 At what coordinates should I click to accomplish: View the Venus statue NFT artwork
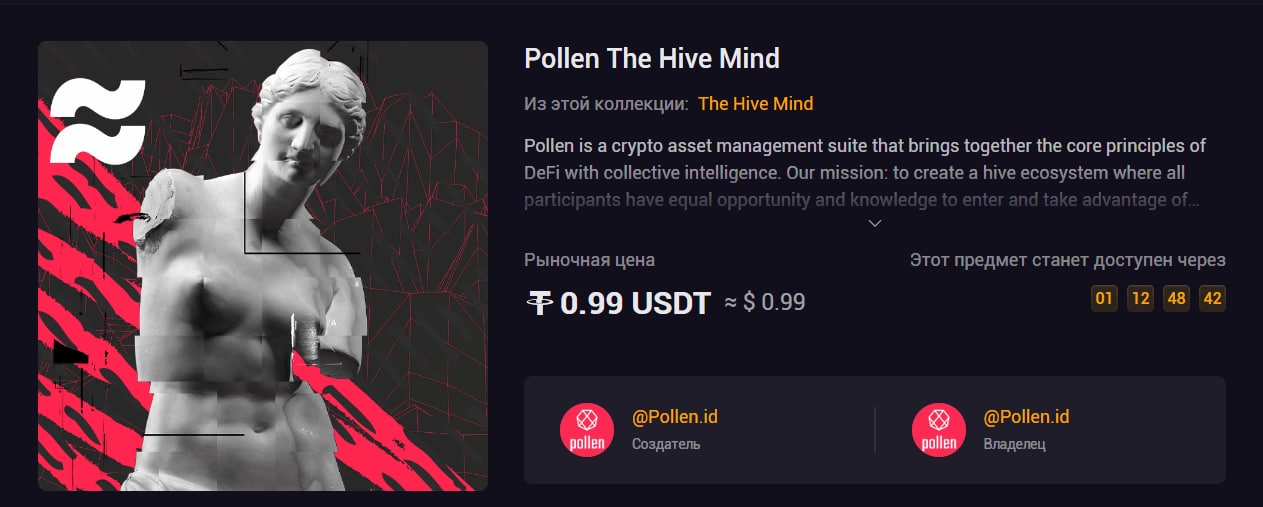click(263, 266)
